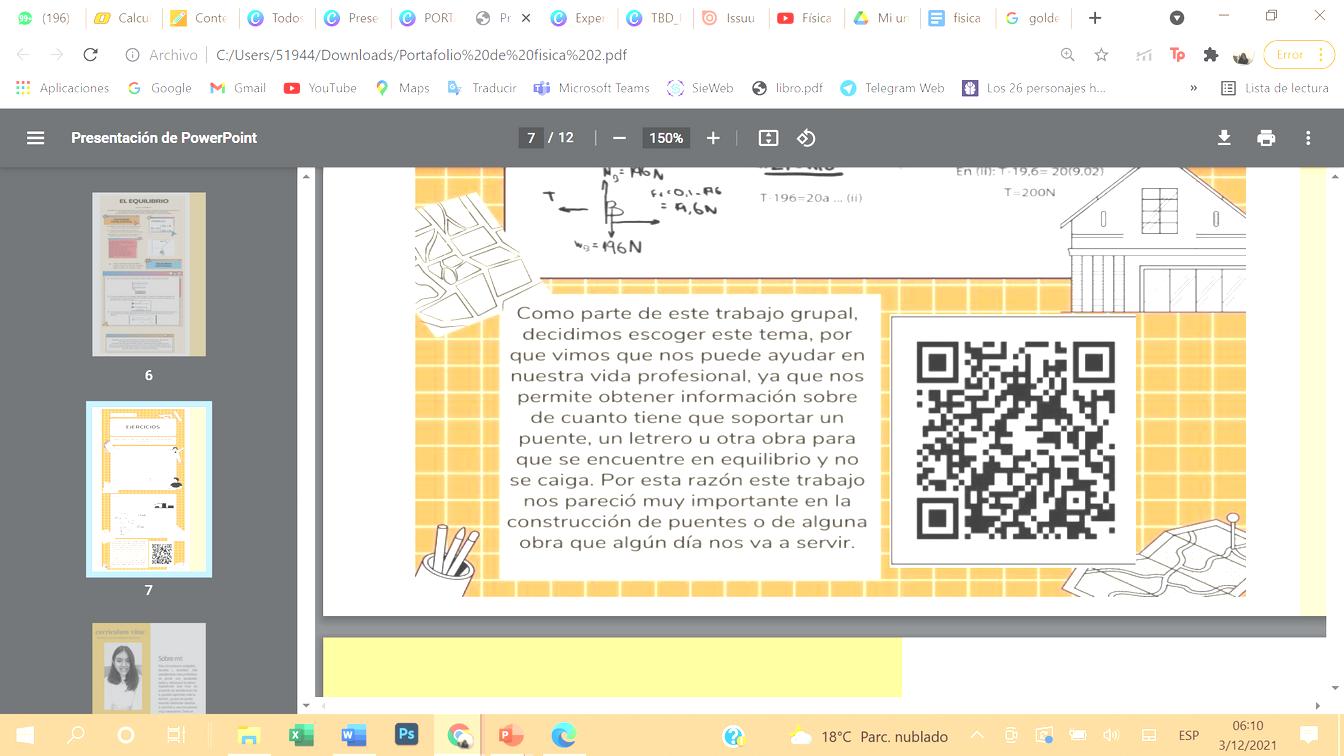Click the scroll up arrow of the page scrollbar

click(x=1335, y=176)
